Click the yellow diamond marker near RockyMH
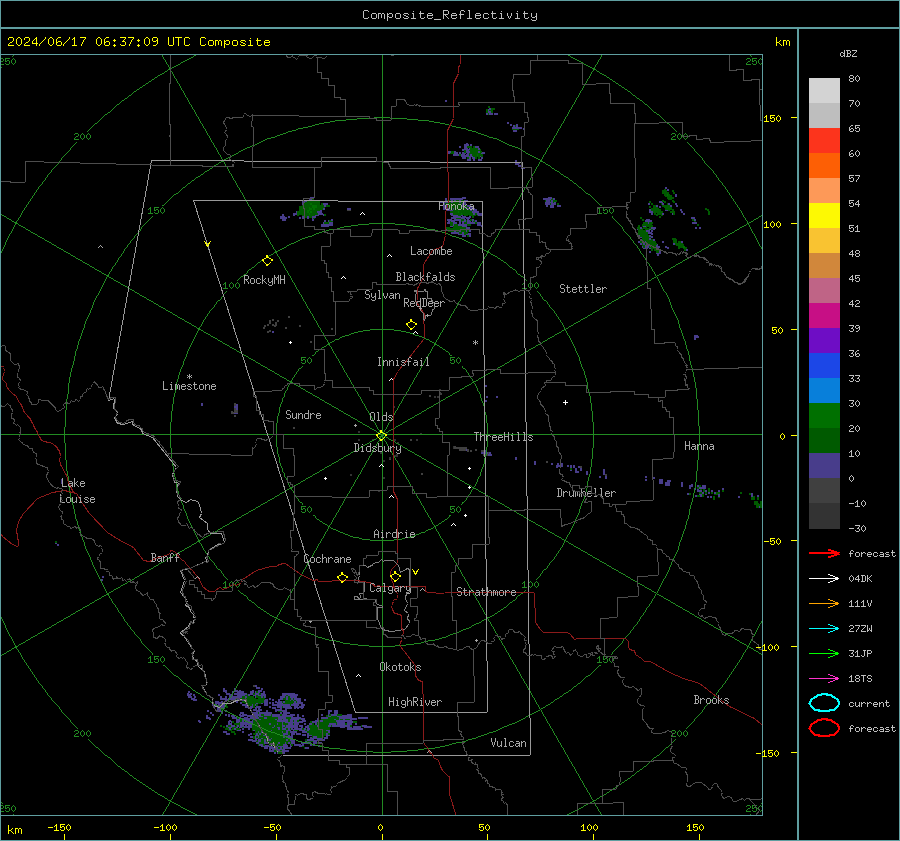Viewport: 900px width, 841px height. click(x=267, y=261)
